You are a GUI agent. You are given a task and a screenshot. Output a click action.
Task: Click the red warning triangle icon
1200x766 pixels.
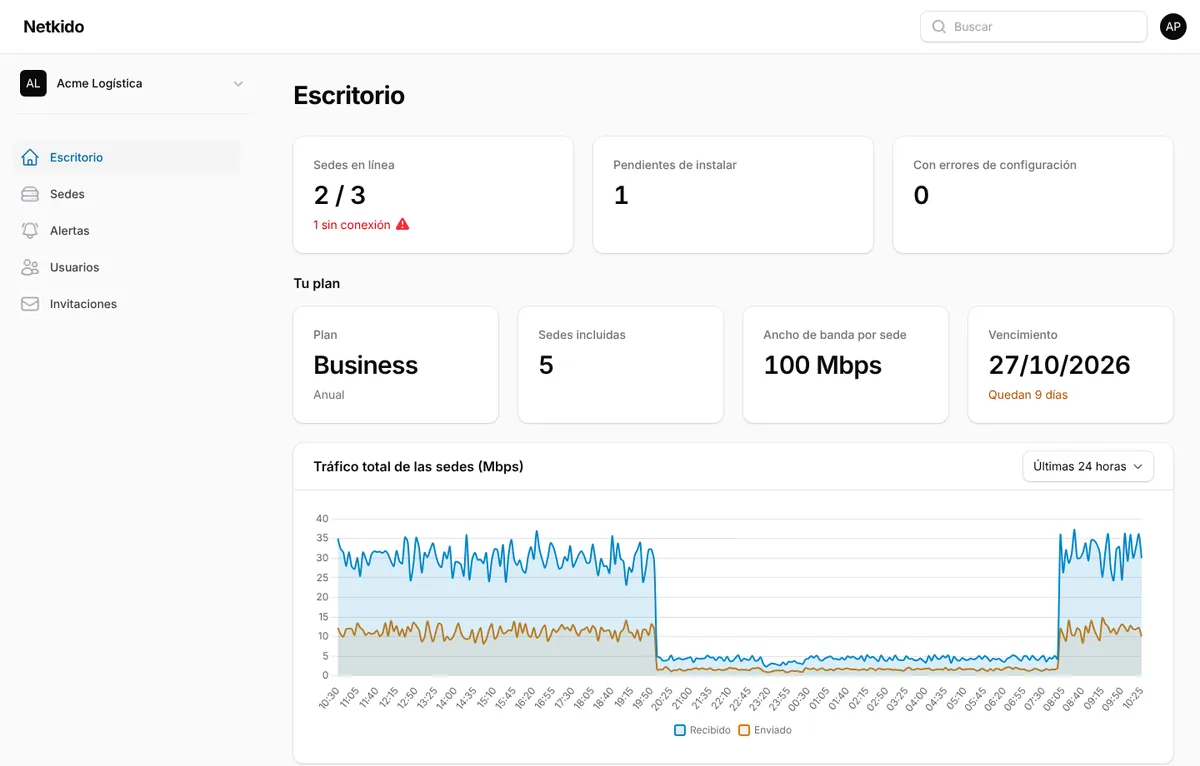[x=402, y=225]
